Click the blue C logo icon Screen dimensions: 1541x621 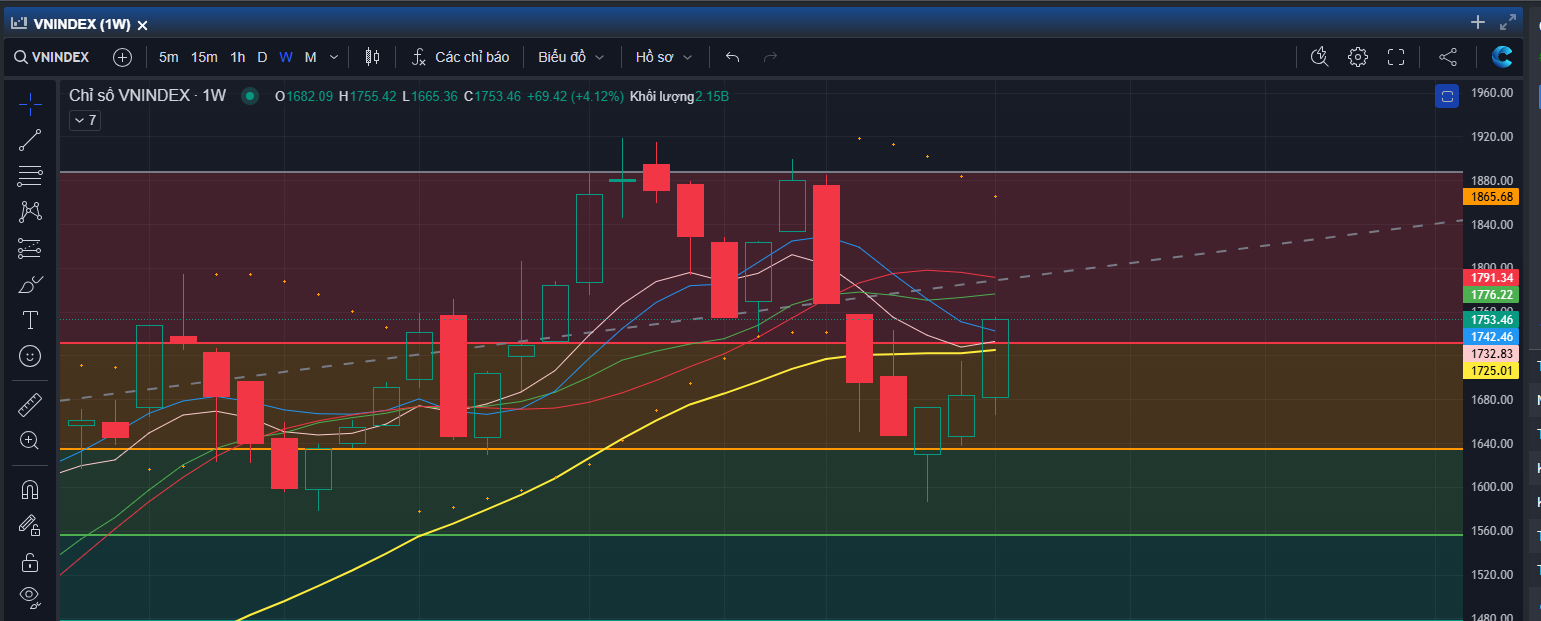(1501, 57)
